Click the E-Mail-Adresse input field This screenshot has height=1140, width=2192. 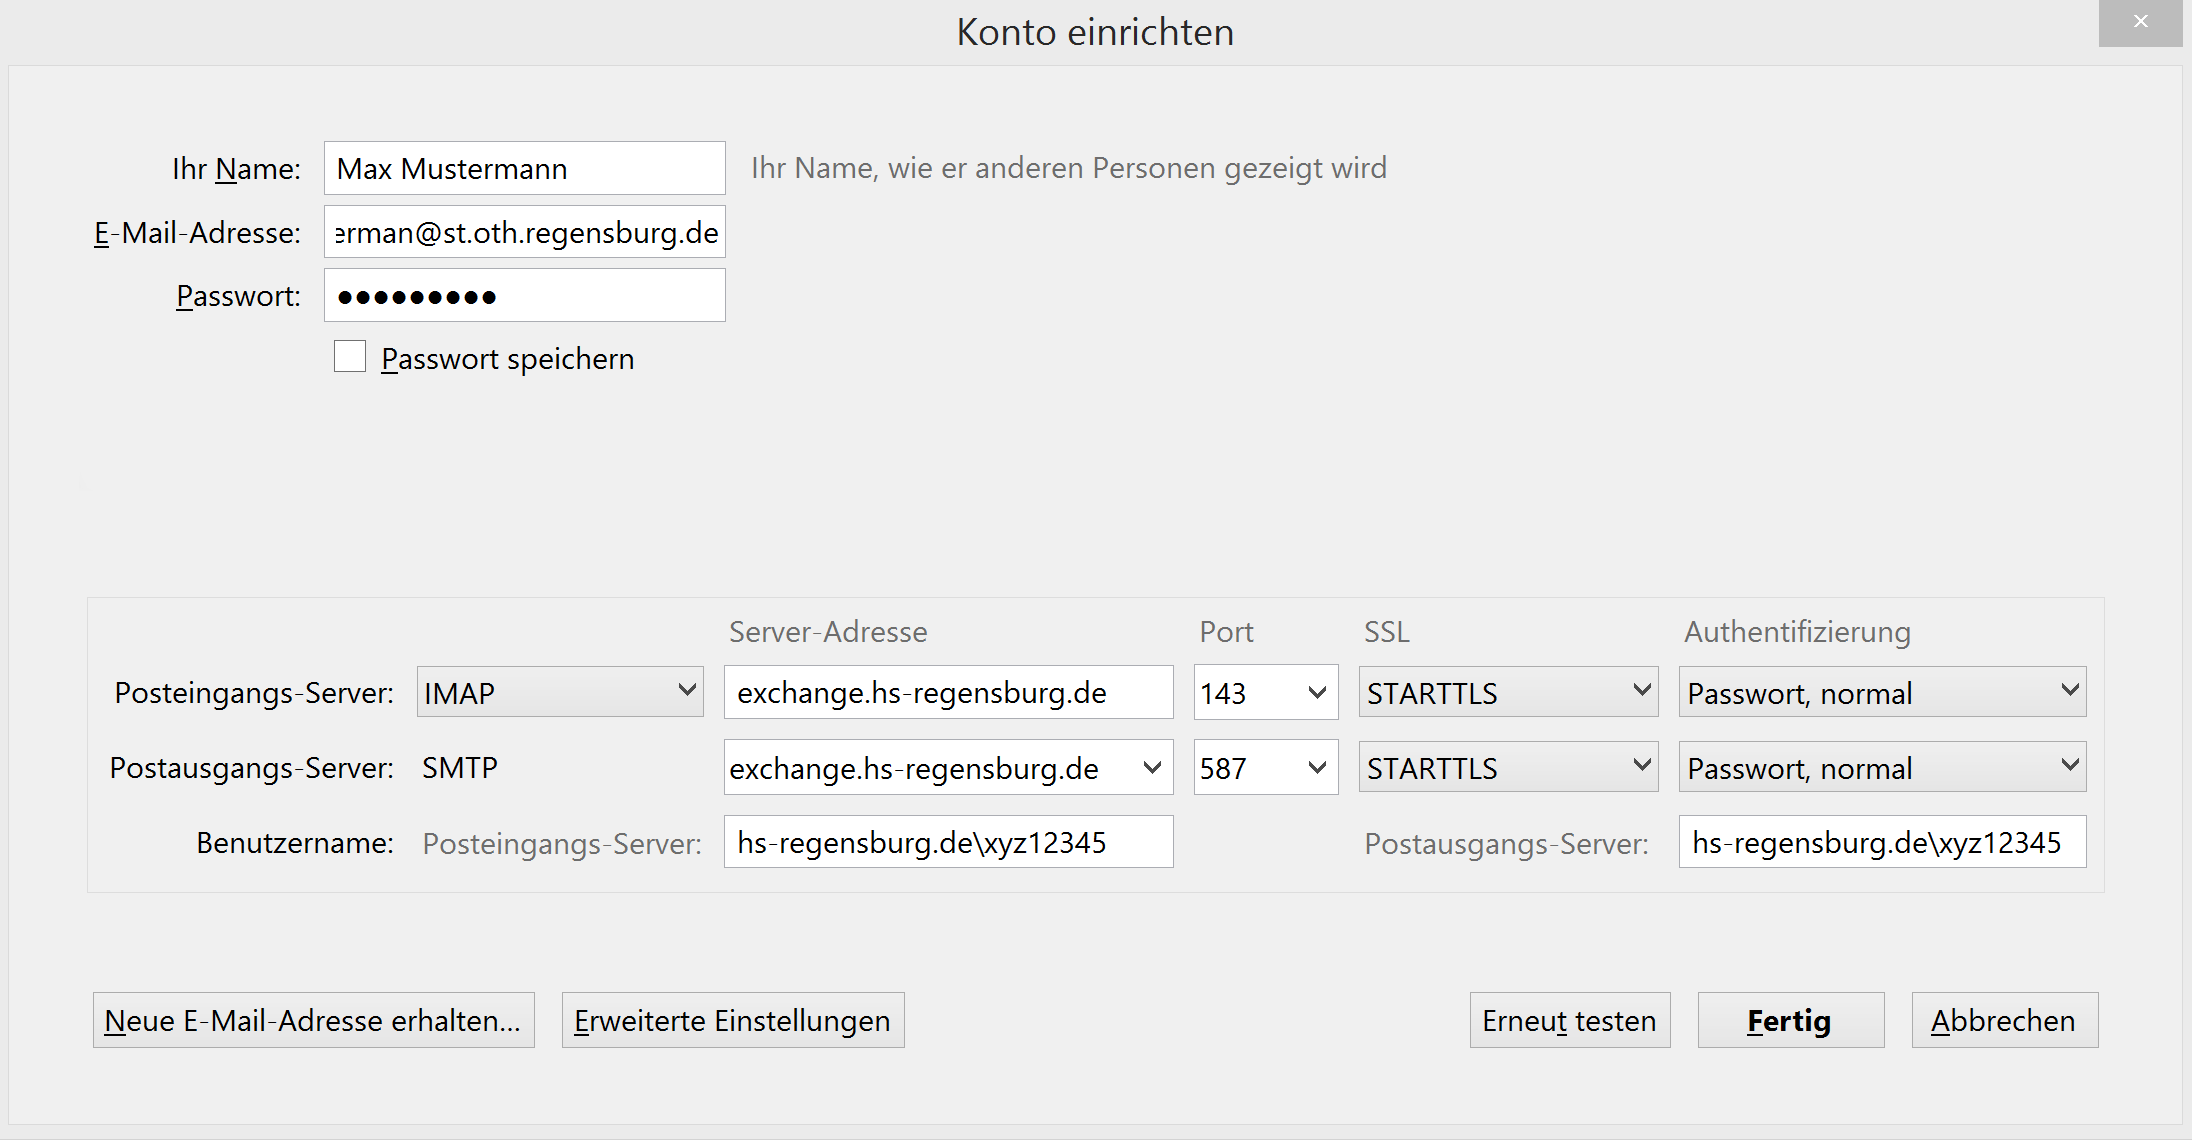[524, 232]
